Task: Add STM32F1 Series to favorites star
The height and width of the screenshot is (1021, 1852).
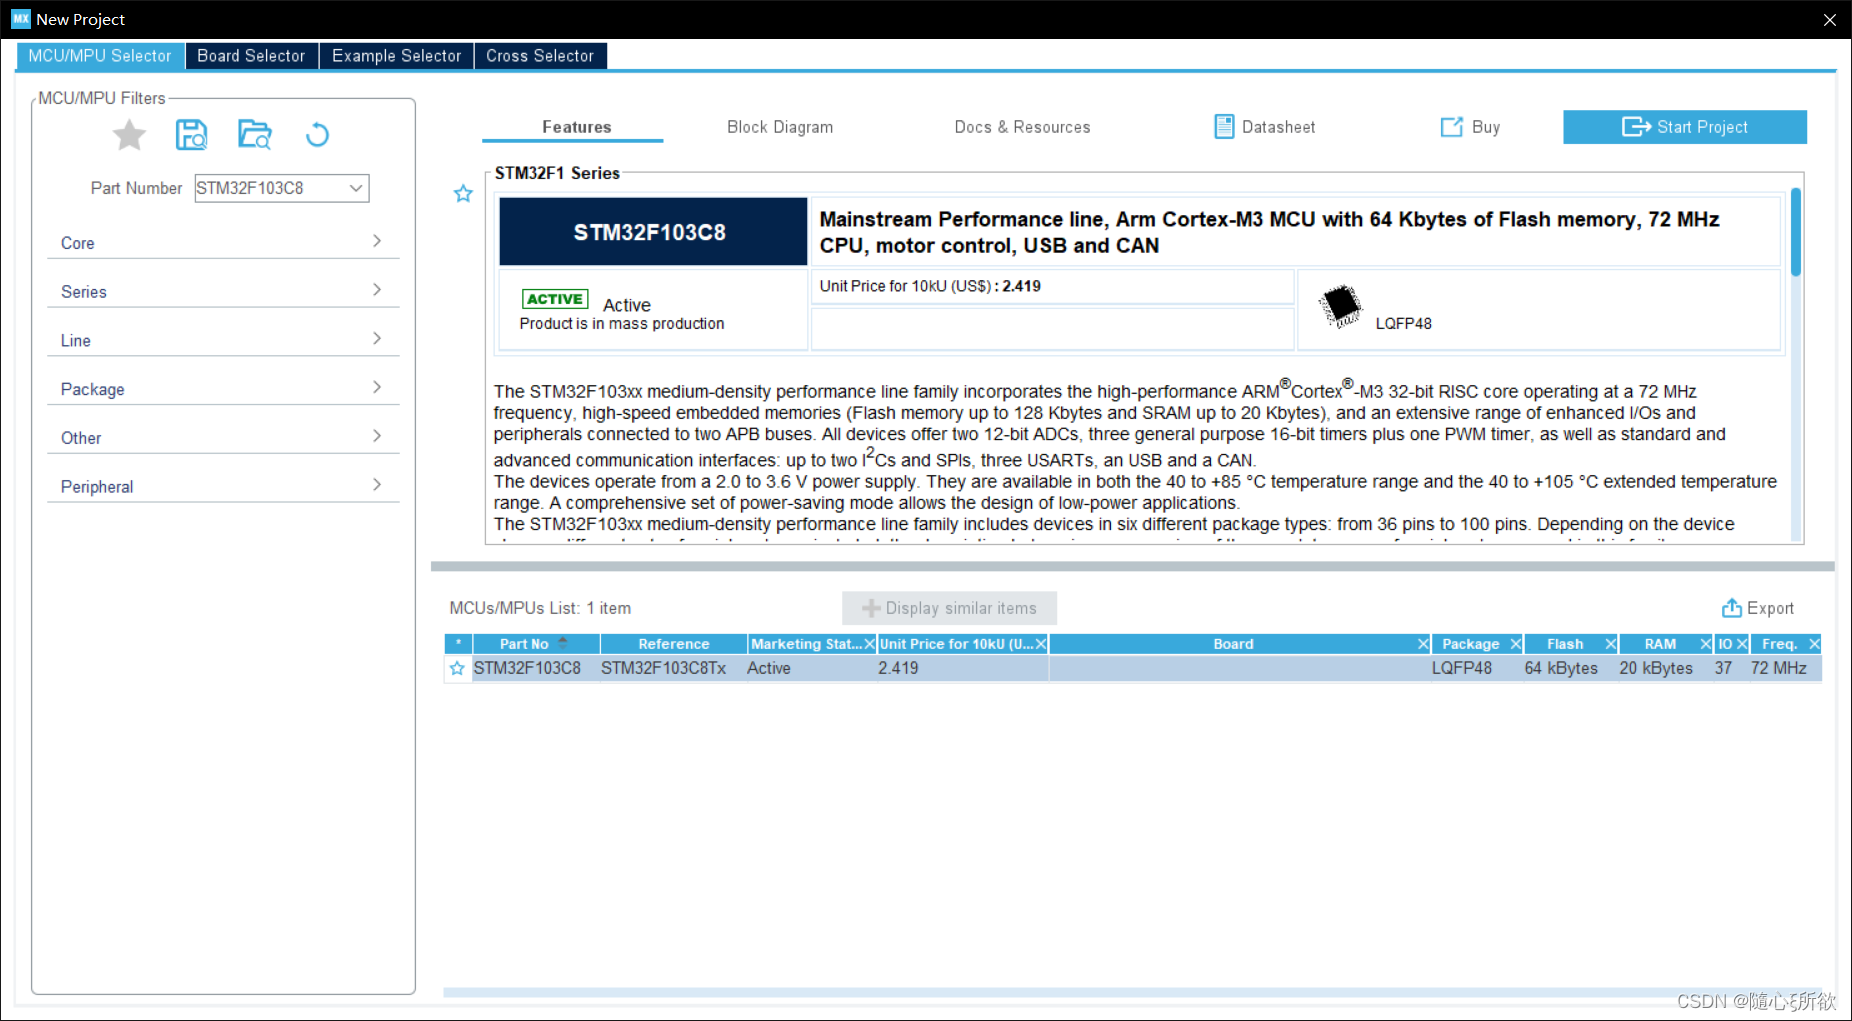Action: click(463, 194)
